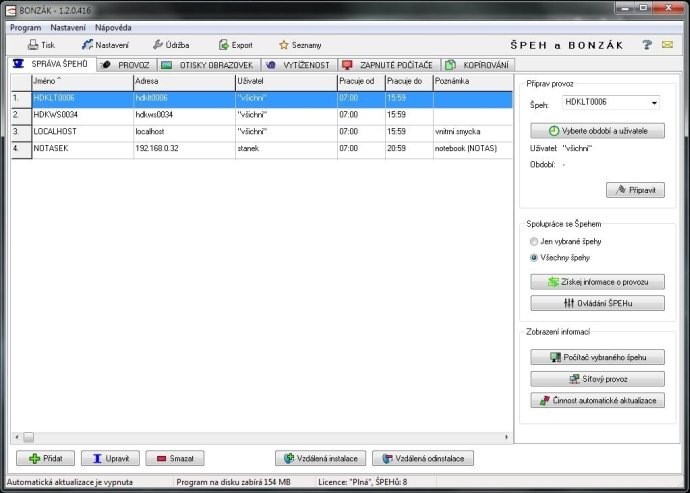Click the Tisk printer icon

(x=33, y=45)
